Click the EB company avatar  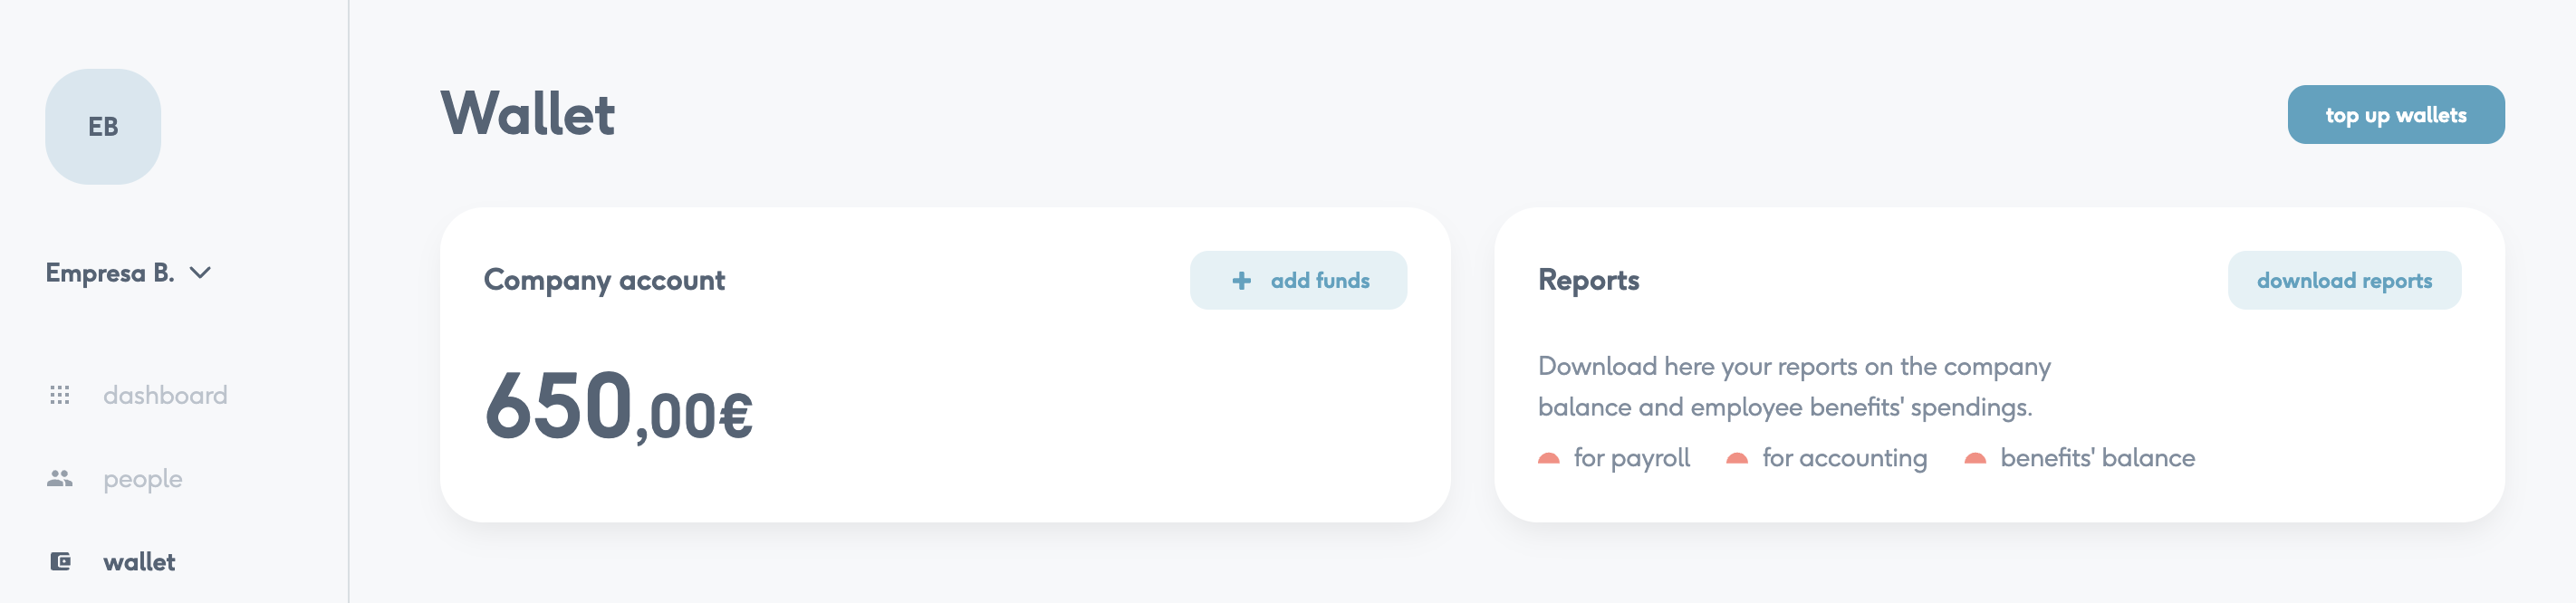click(x=103, y=127)
